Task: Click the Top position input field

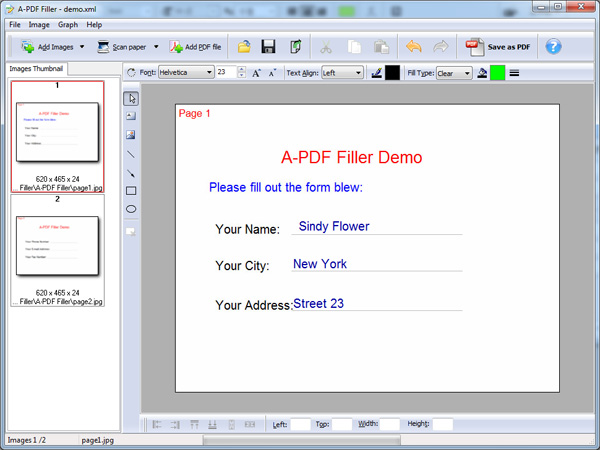Action: click(x=342, y=424)
